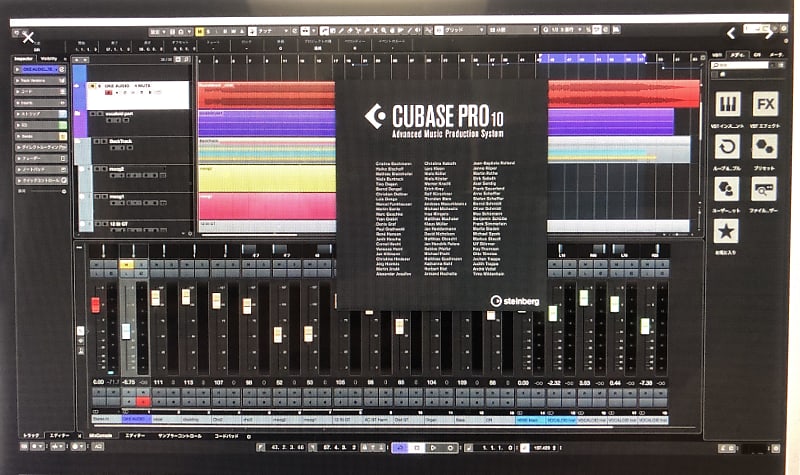Select the MixConsole lower zone tab

(x=101, y=436)
